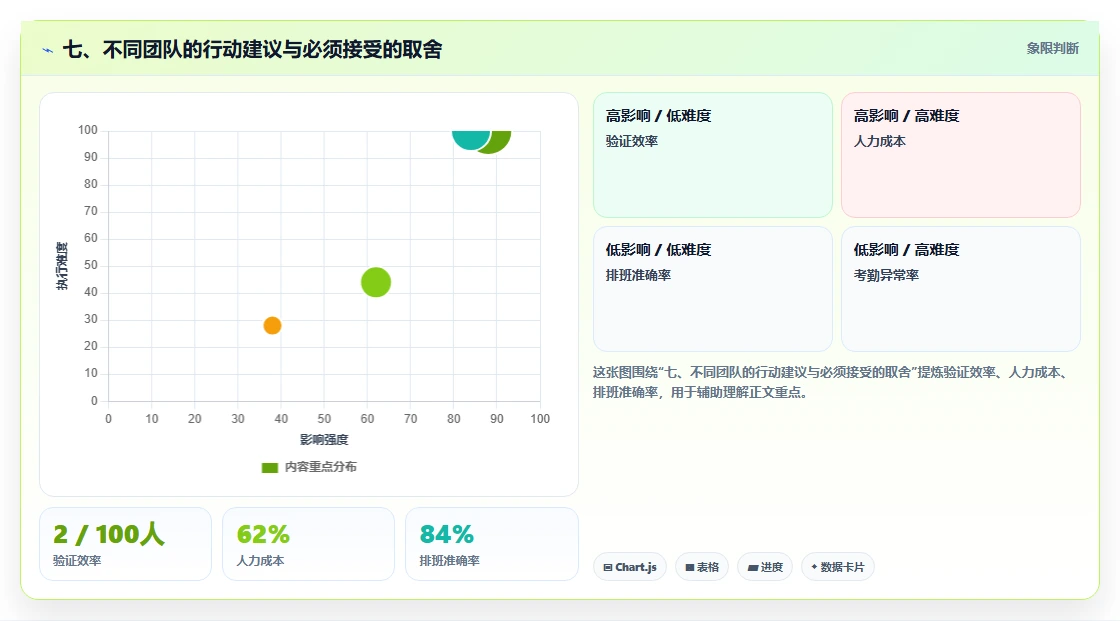Click the dark green bubble at chart top

(x=500, y=141)
